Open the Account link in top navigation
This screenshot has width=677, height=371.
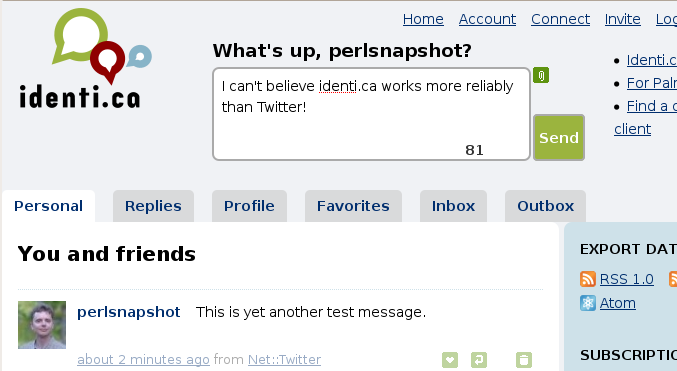[x=487, y=19]
